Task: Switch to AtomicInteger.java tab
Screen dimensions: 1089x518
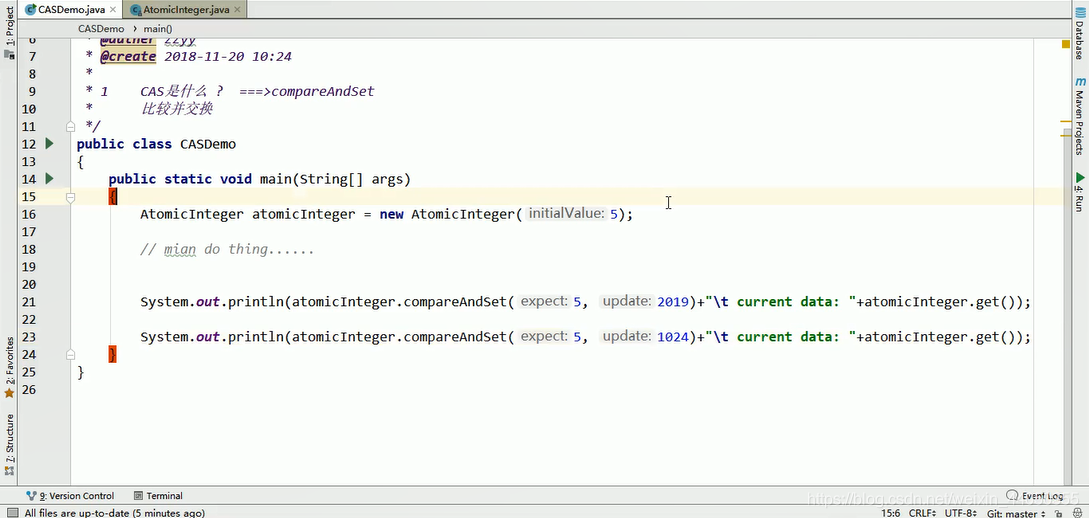Action: 185,10
